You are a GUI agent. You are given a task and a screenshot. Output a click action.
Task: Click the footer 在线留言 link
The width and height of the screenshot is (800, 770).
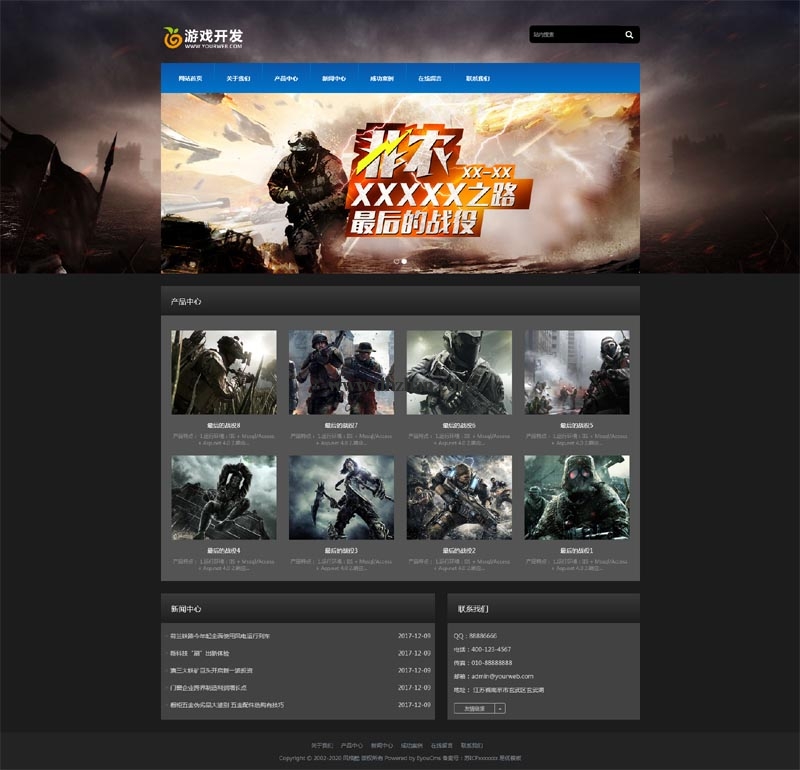(442, 746)
